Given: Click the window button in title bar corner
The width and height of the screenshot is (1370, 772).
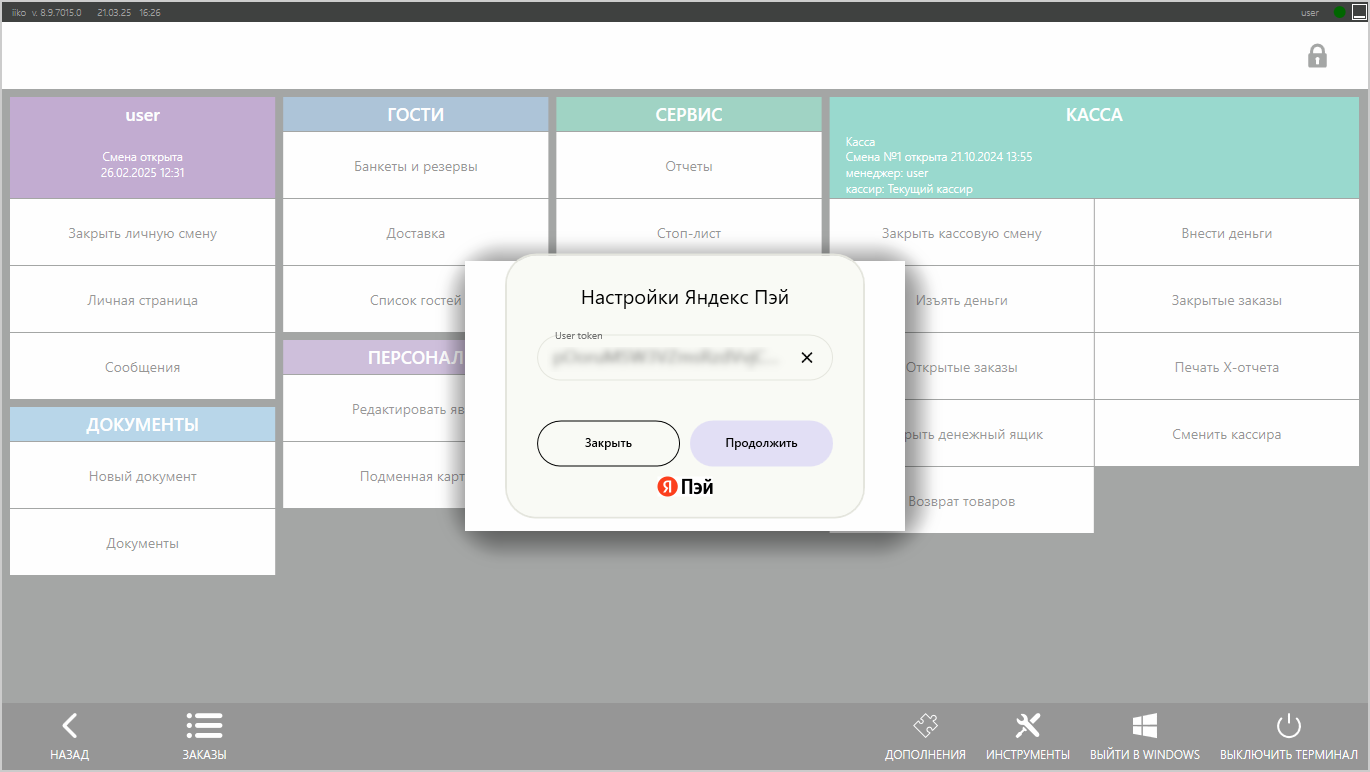Looking at the screenshot, I should click(x=1359, y=12).
